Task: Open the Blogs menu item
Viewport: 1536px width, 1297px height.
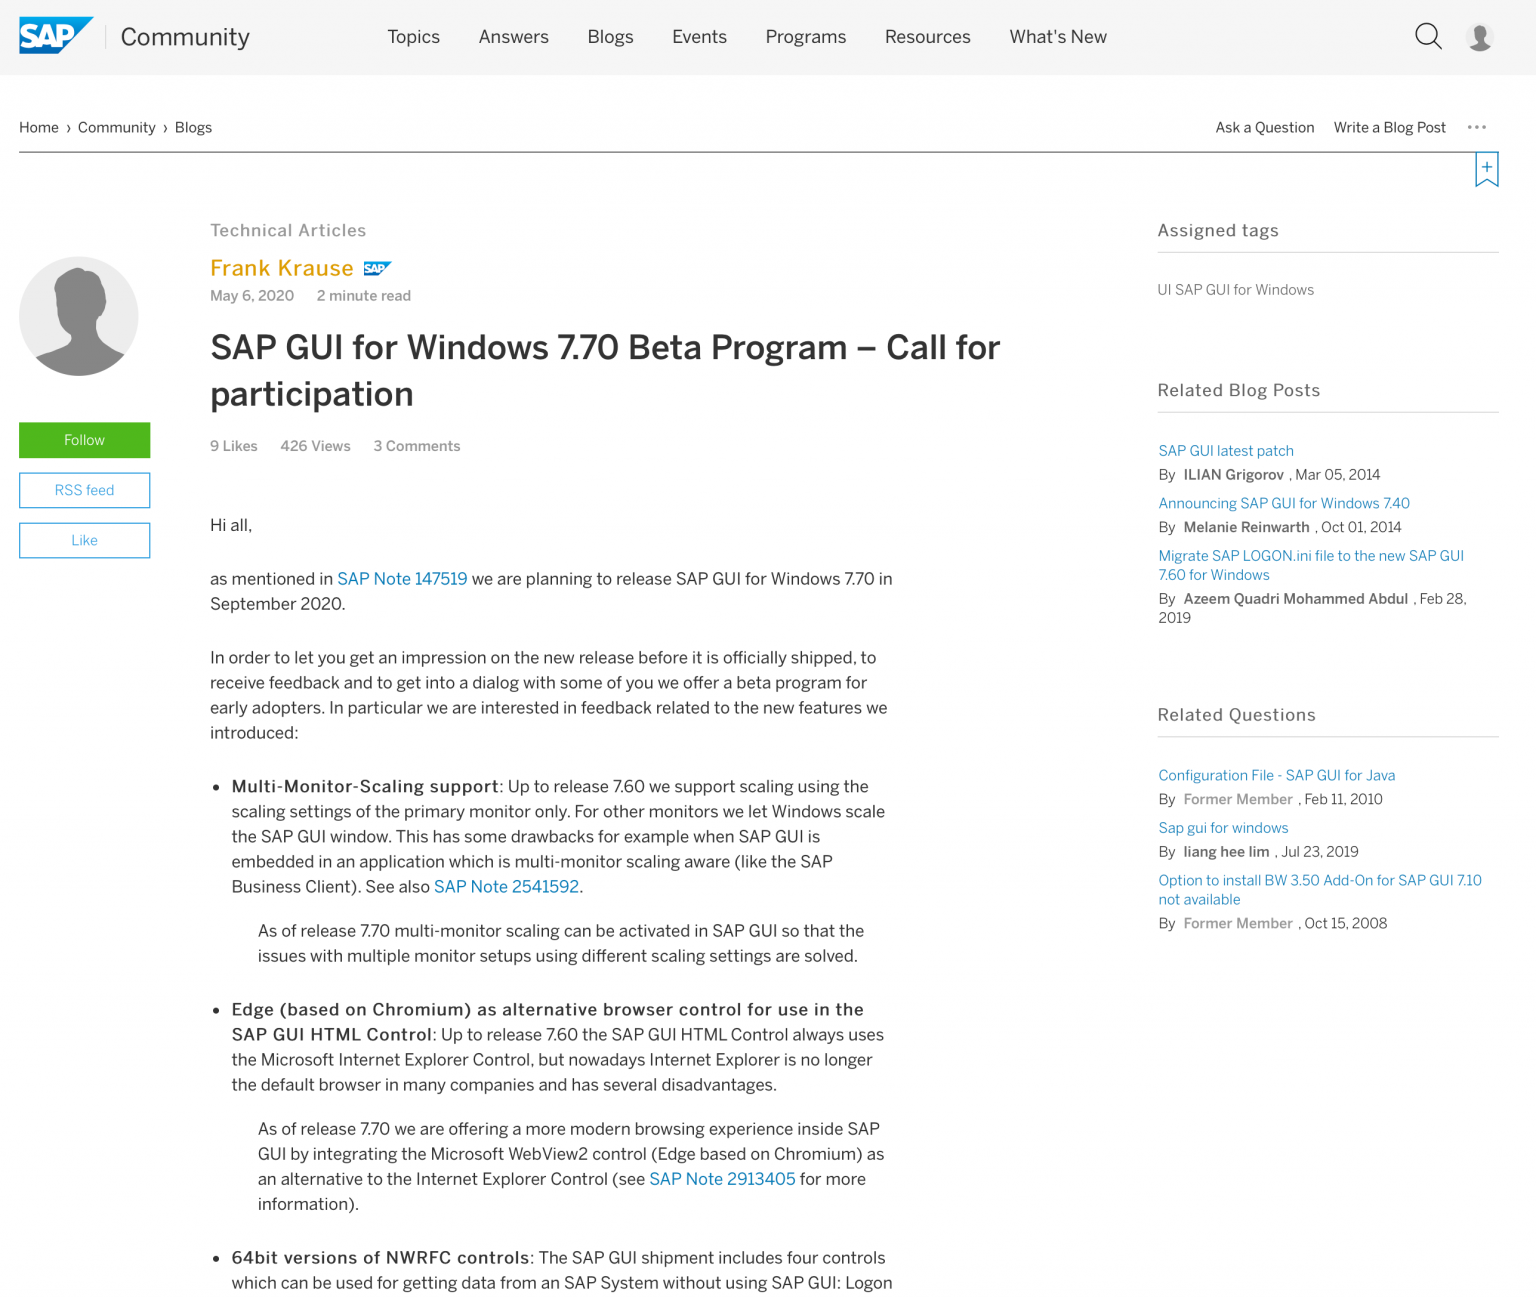Action: point(610,37)
